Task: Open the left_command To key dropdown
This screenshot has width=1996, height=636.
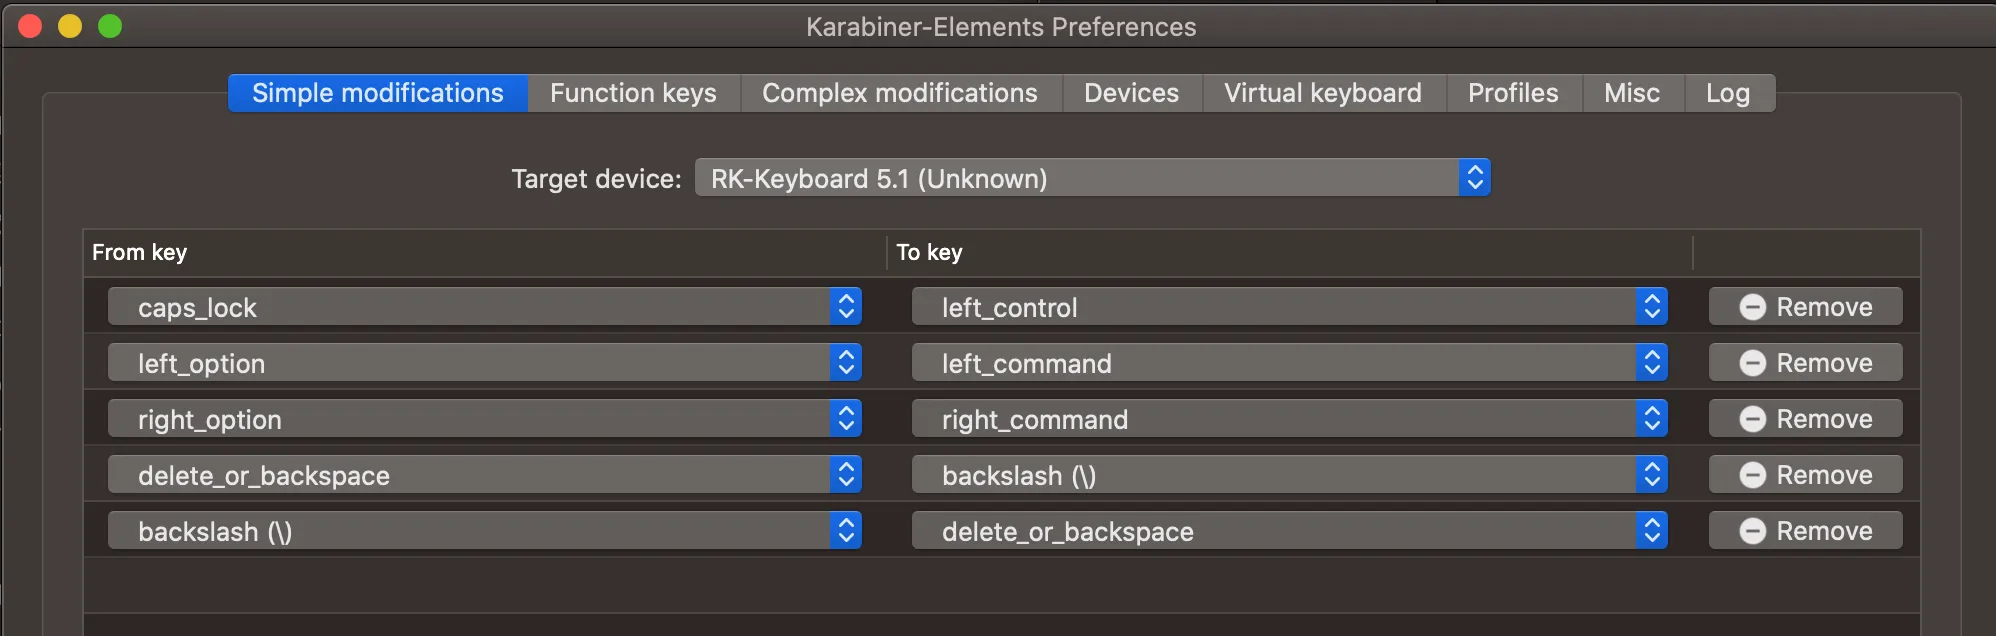Action: coord(1289,363)
